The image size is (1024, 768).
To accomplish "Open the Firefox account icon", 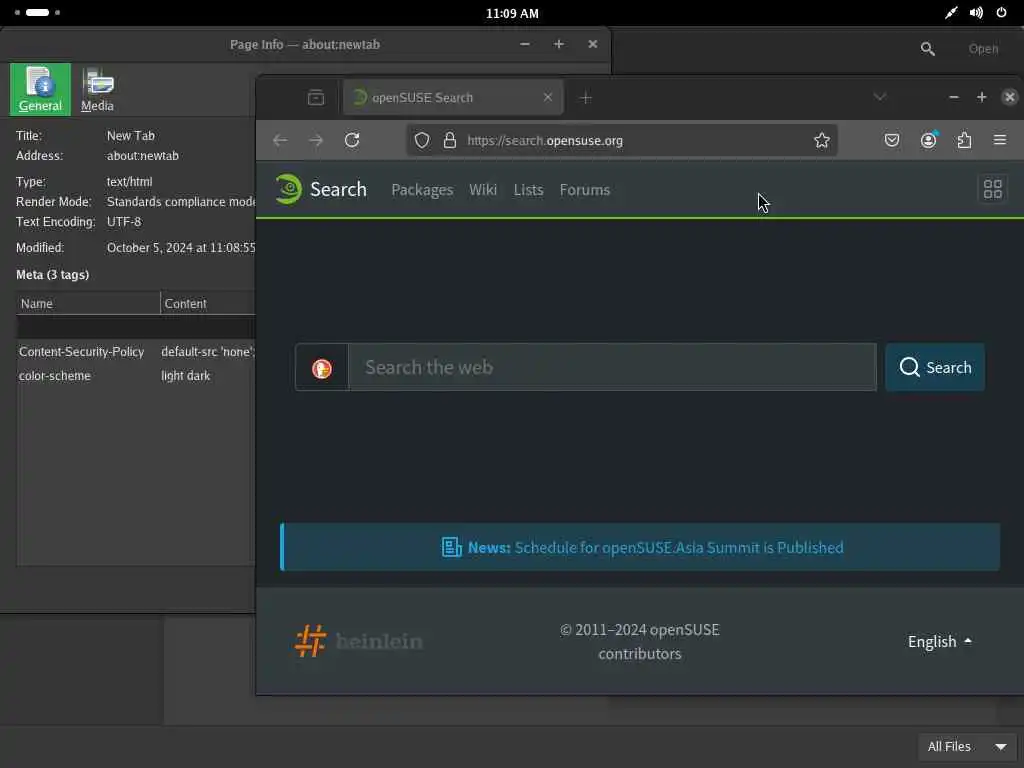I will pyautogui.click(x=928, y=140).
